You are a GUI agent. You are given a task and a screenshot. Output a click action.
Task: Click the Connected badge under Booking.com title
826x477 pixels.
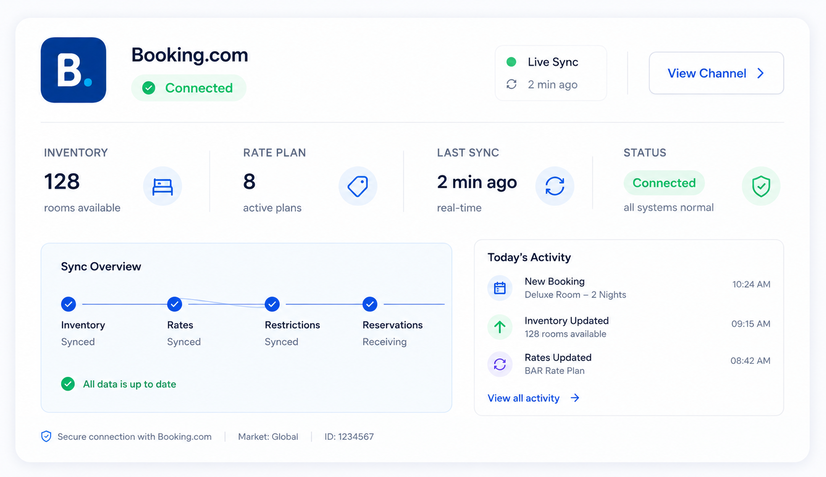189,87
